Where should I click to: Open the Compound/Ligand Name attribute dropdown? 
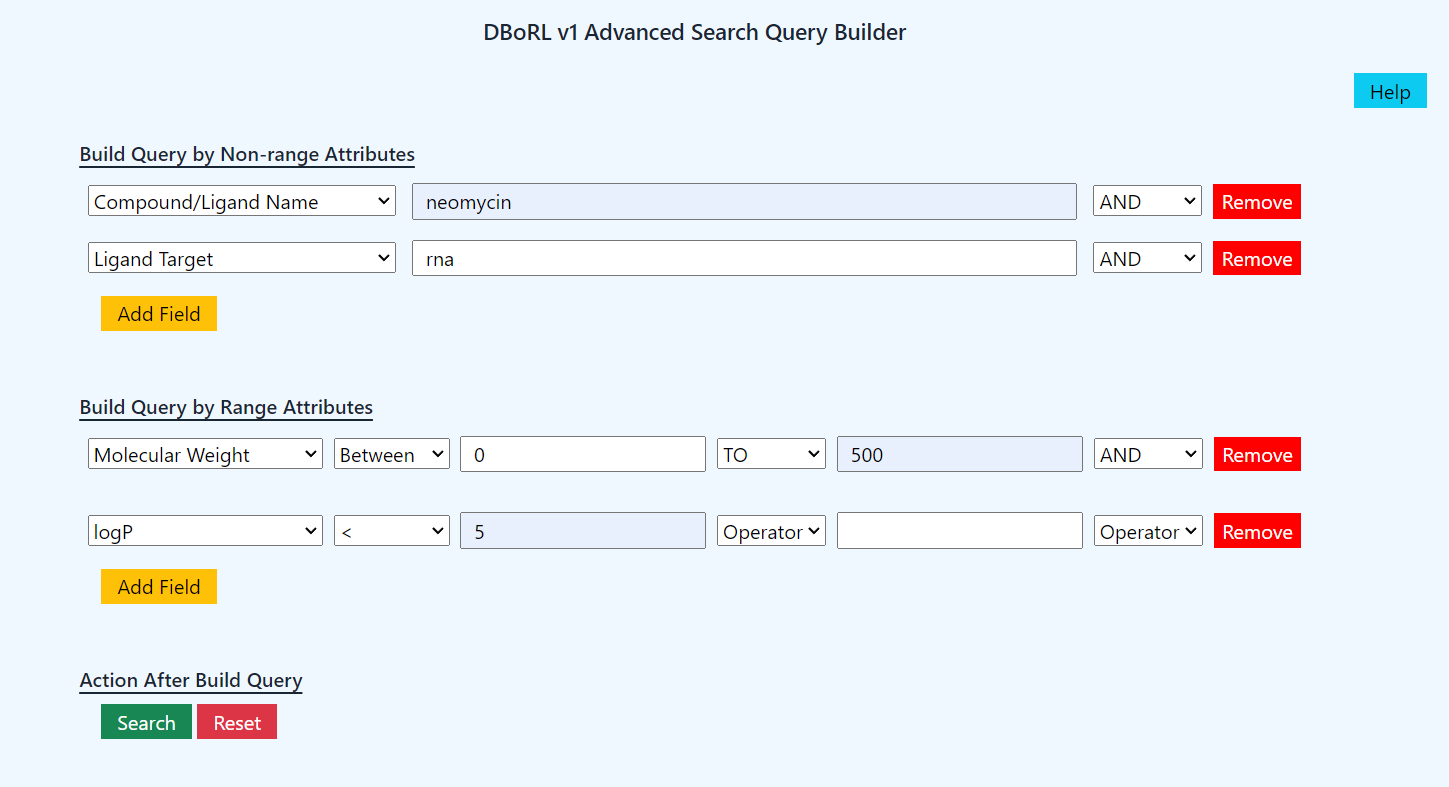[242, 201]
